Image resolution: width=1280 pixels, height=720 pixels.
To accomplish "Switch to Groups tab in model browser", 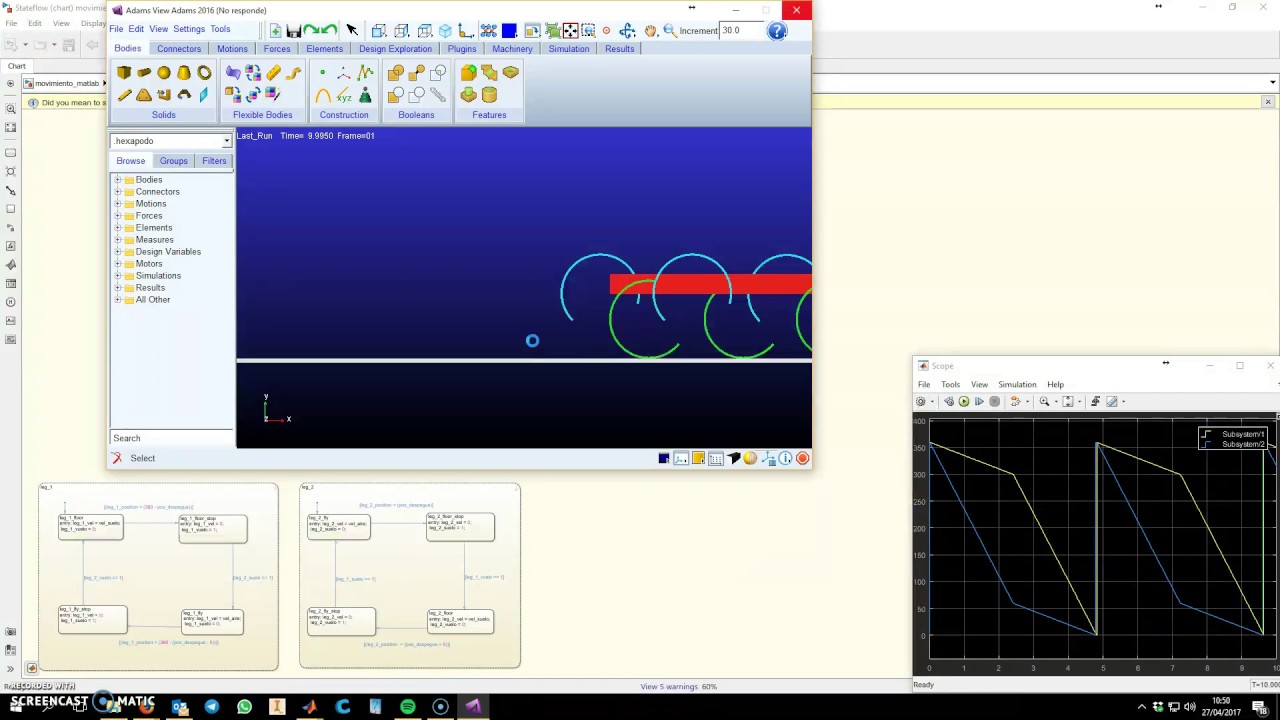I will pos(173,161).
